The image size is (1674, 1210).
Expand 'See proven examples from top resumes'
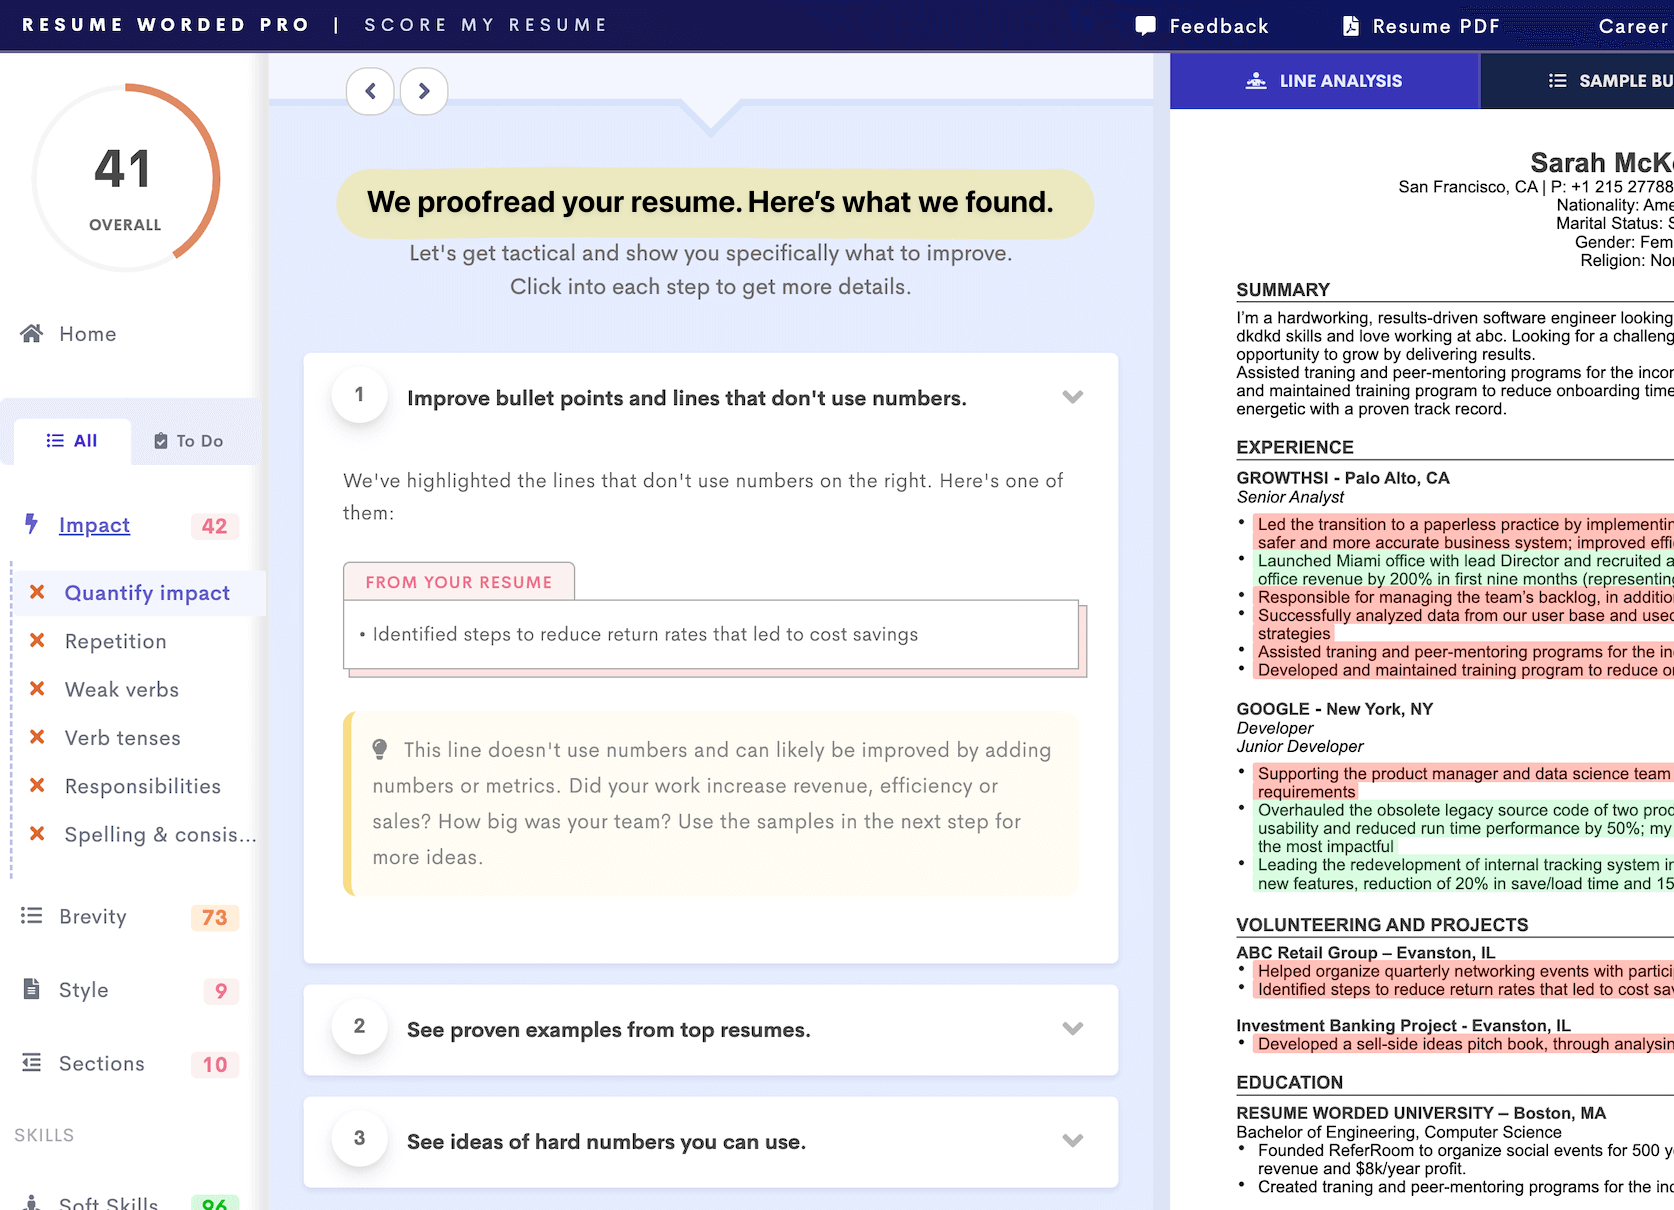pyautogui.click(x=1072, y=1029)
